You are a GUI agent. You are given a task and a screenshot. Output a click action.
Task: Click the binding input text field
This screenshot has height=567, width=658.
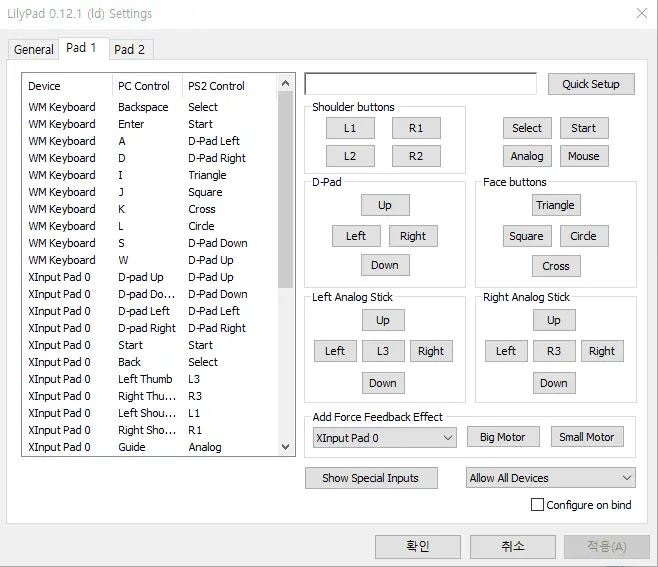[x=420, y=84]
